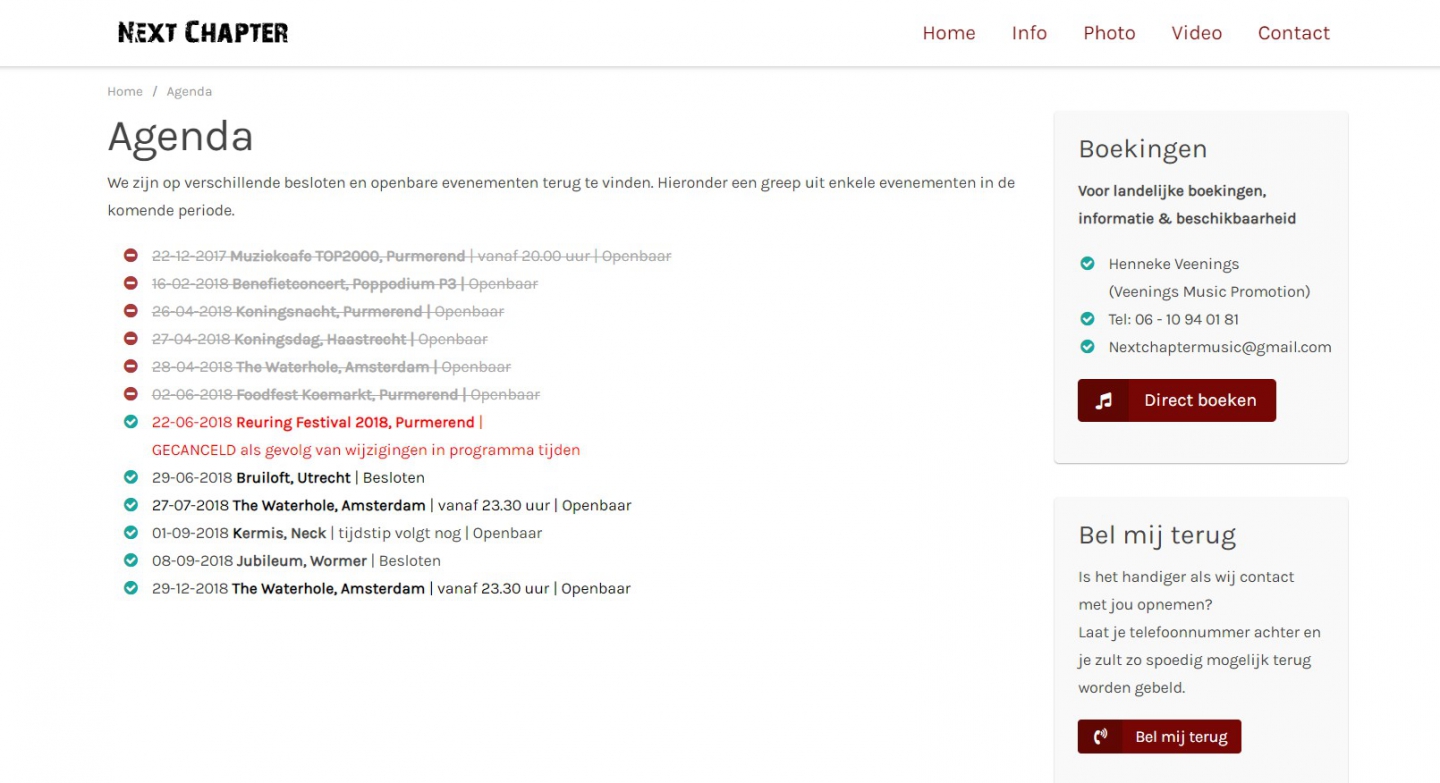
Task: Go to the Info page
Action: (1029, 33)
